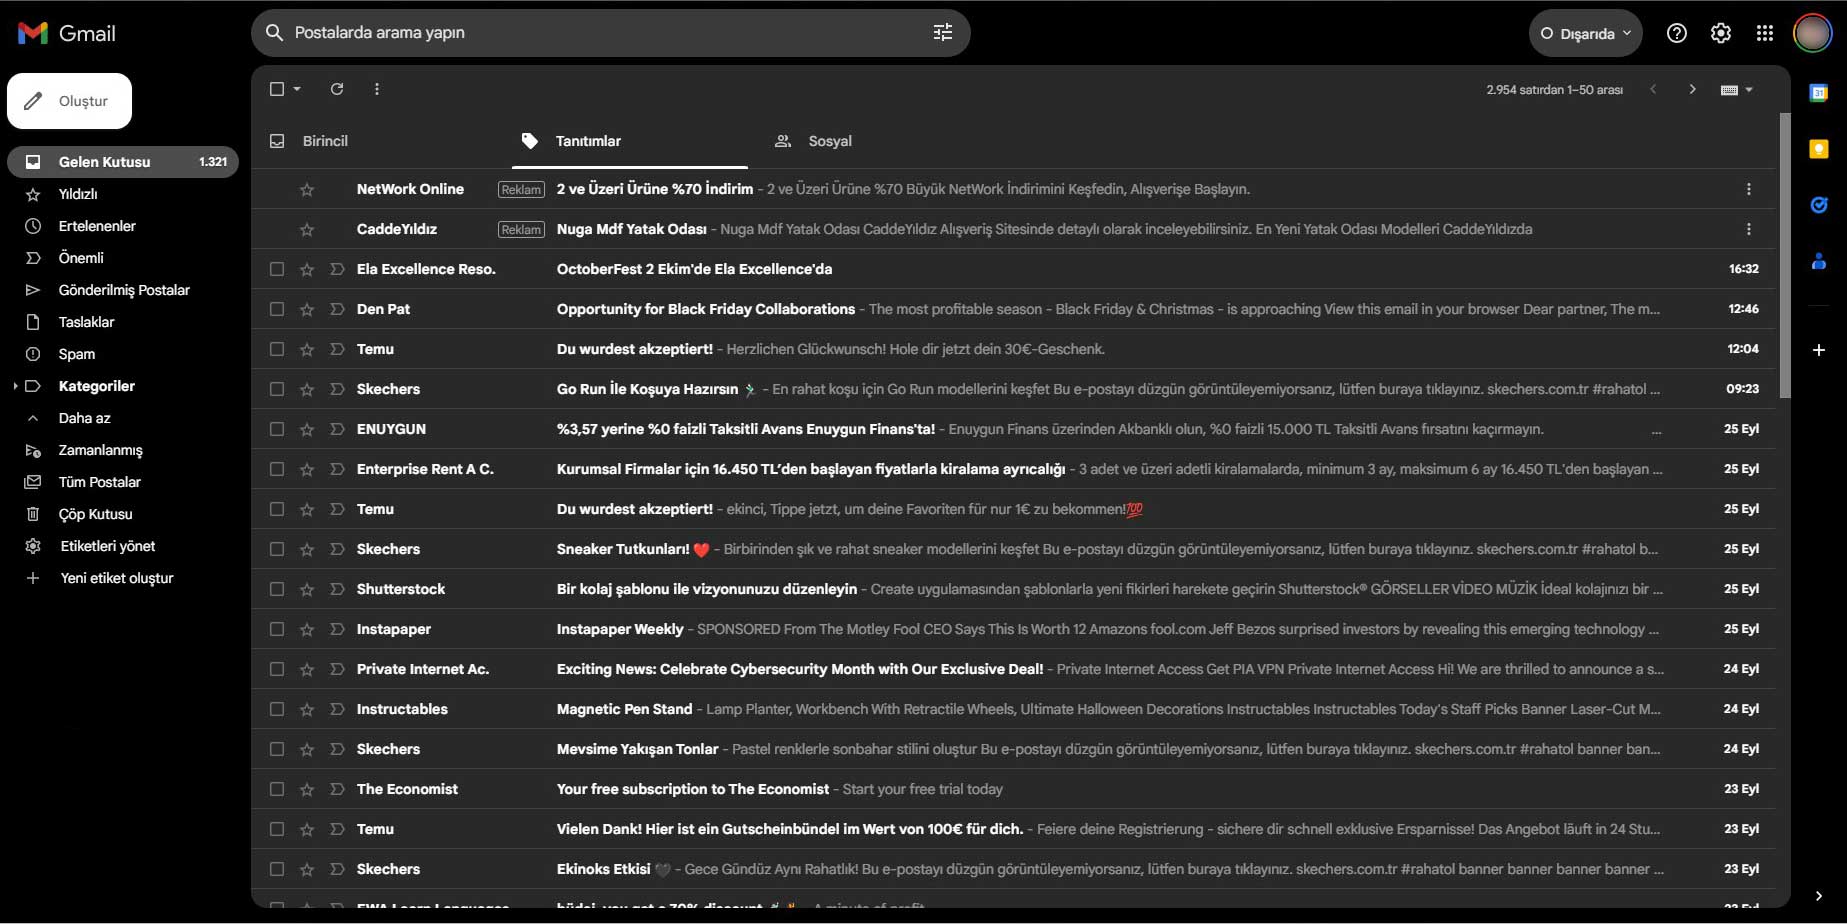Screen dimensions: 1847x924
Task: Open Google Tasks side panel
Action: click(x=1819, y=205)
